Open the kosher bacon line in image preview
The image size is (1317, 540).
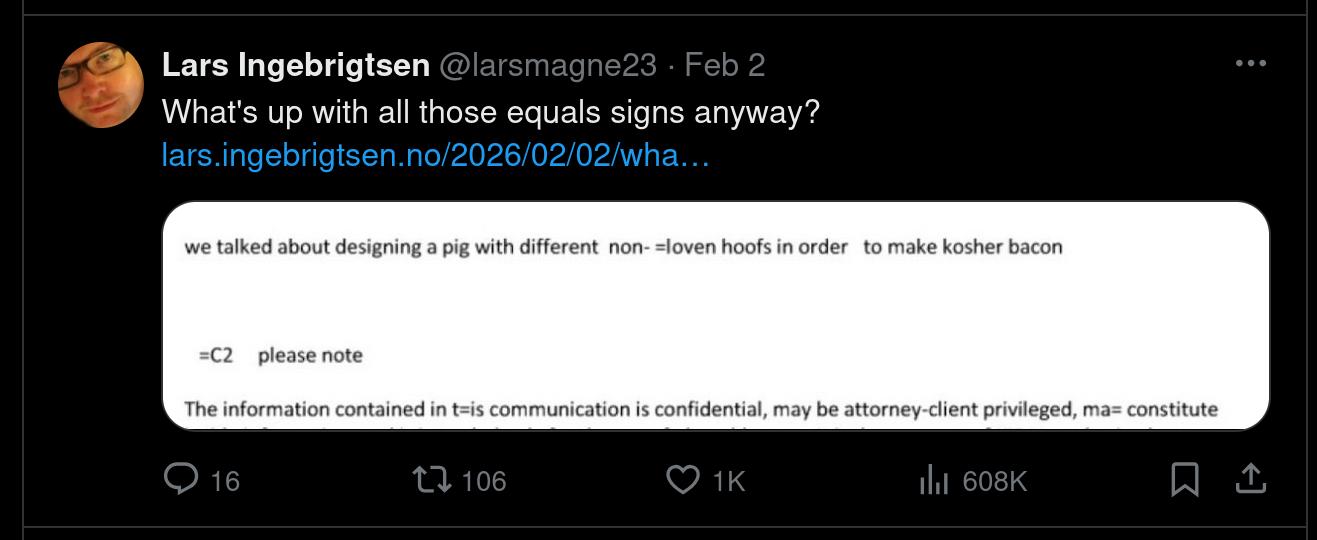623,247
